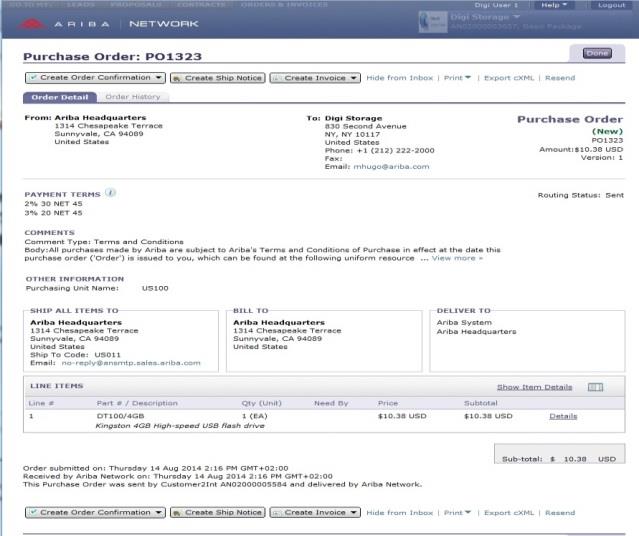Open the payment terms info icon

pyautogui.click(x=110, y=193)
